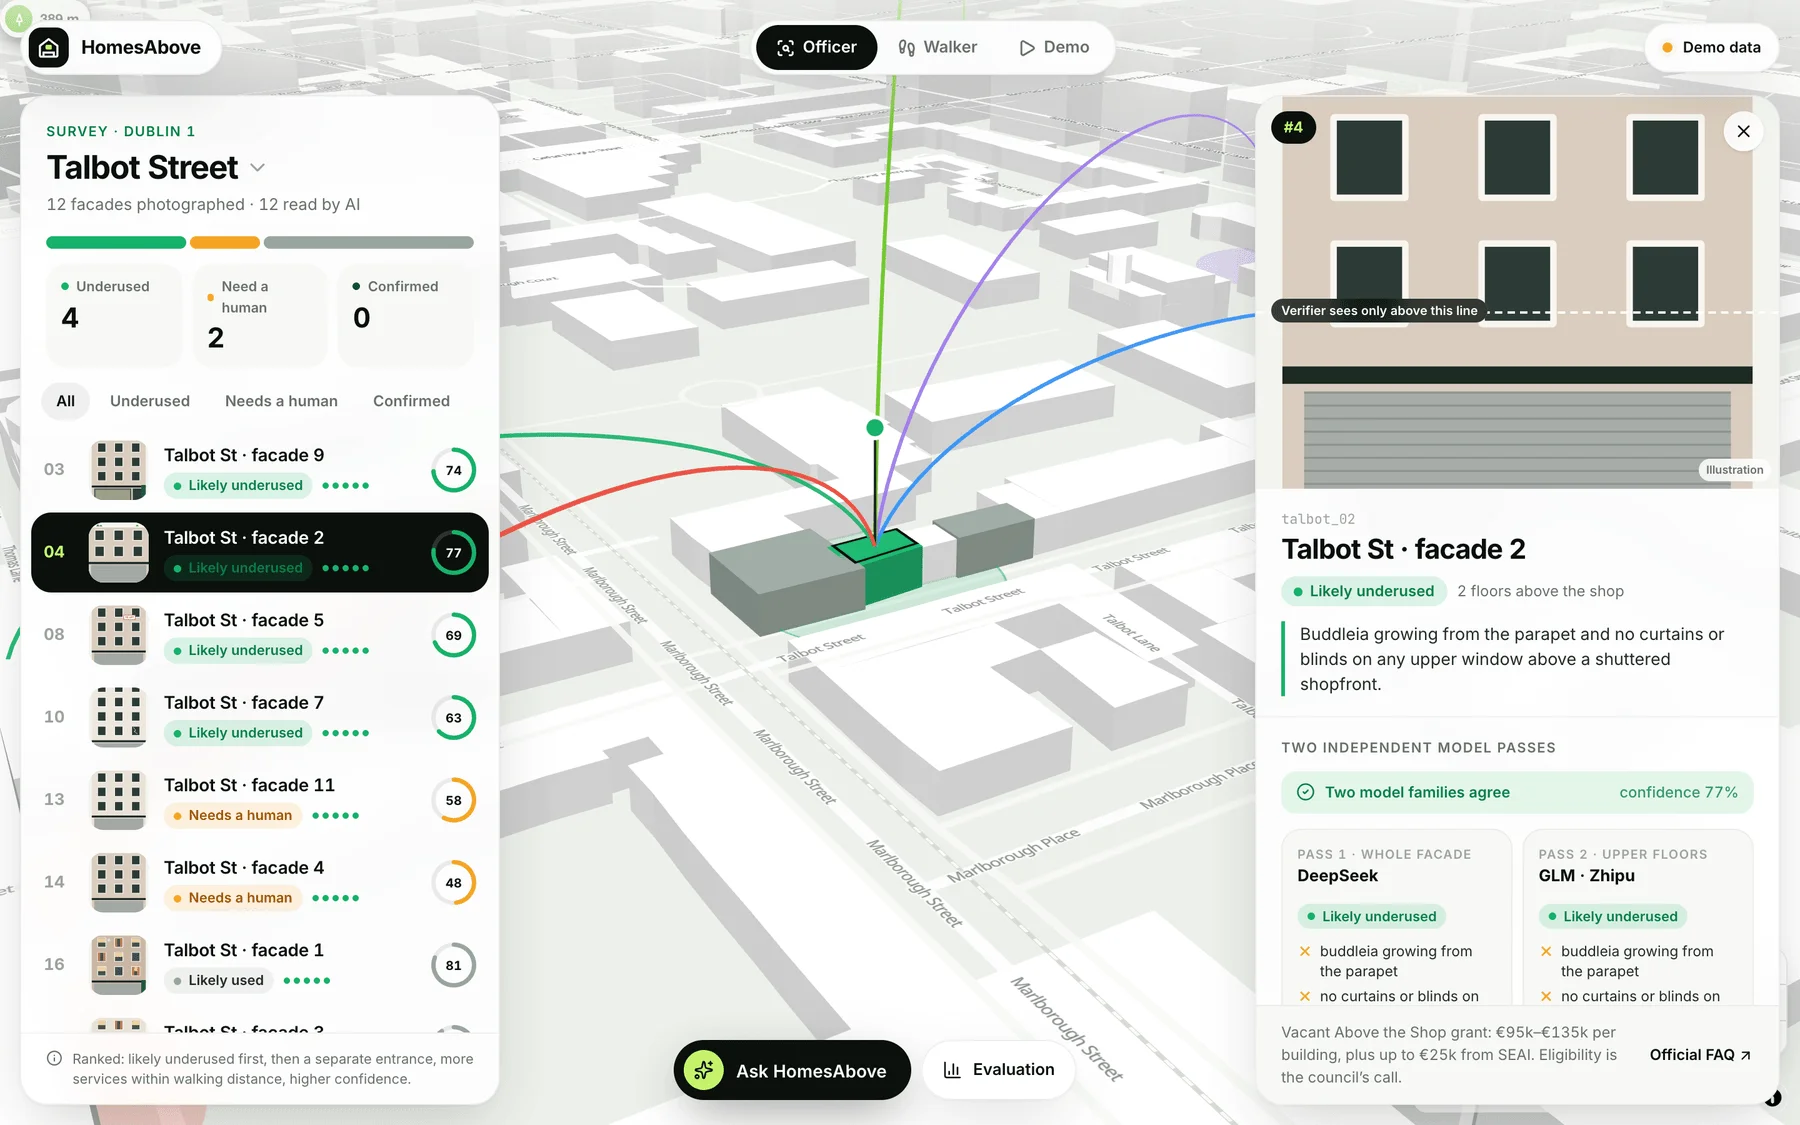Image resolution: width=1800 pixels, height=1125 pixels.
Task: Click the info icon beside ranking note
Action: (x=55, y=1058)
